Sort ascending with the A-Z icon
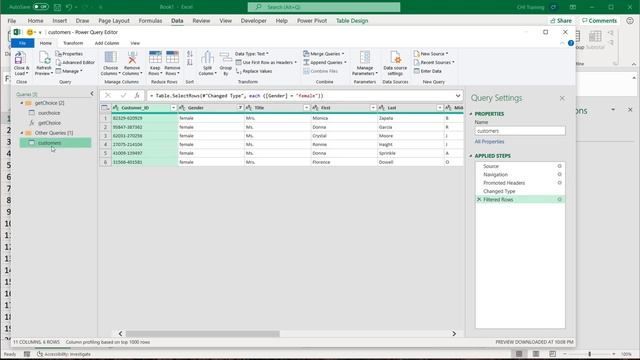 190,54
